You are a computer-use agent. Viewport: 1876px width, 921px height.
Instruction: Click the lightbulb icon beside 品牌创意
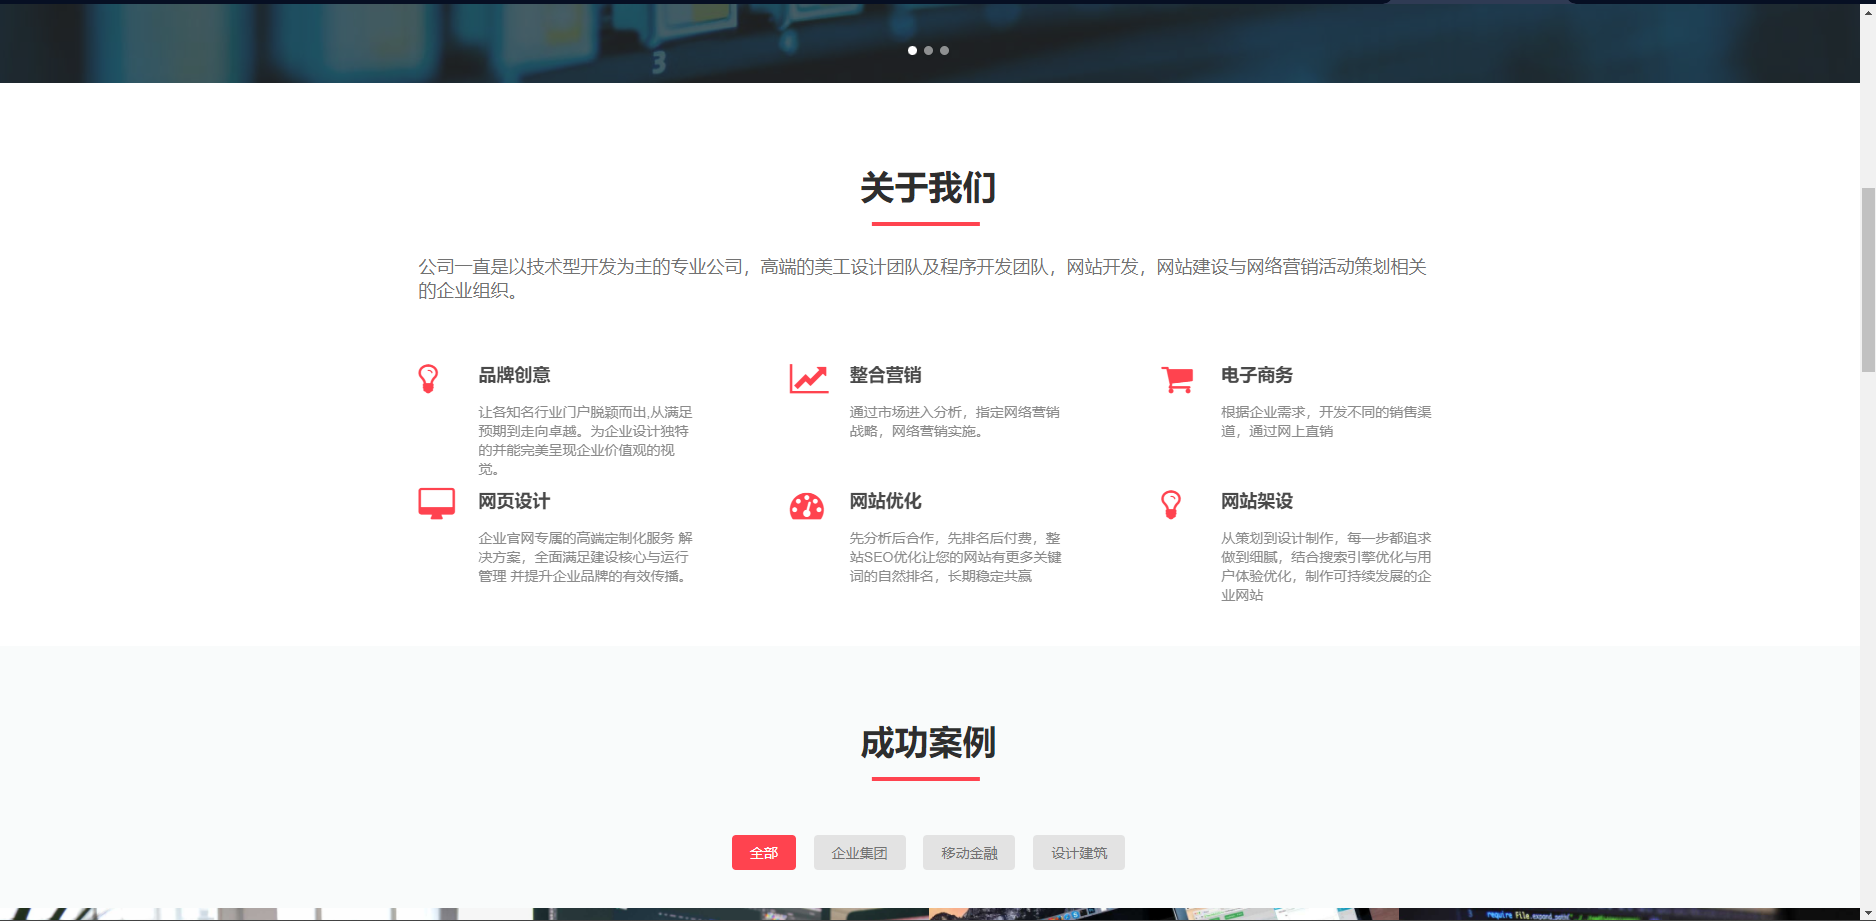pyautogui.click(x=428, y=378)
